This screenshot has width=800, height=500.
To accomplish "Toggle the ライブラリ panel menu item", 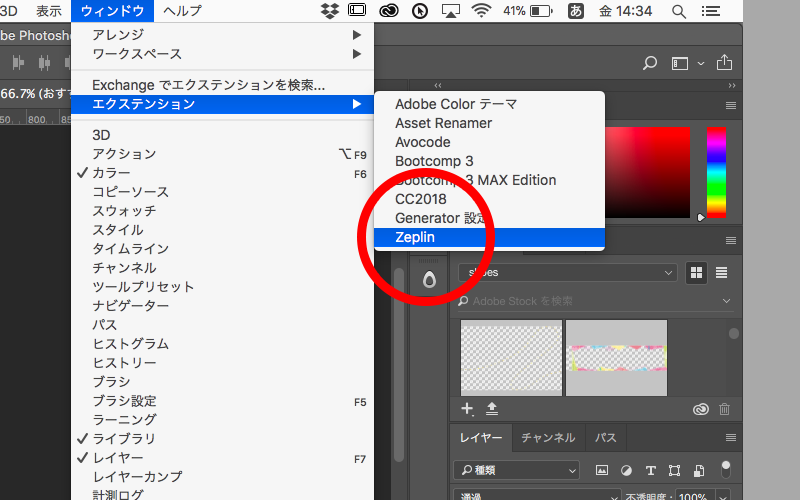I will pos(223,439).
